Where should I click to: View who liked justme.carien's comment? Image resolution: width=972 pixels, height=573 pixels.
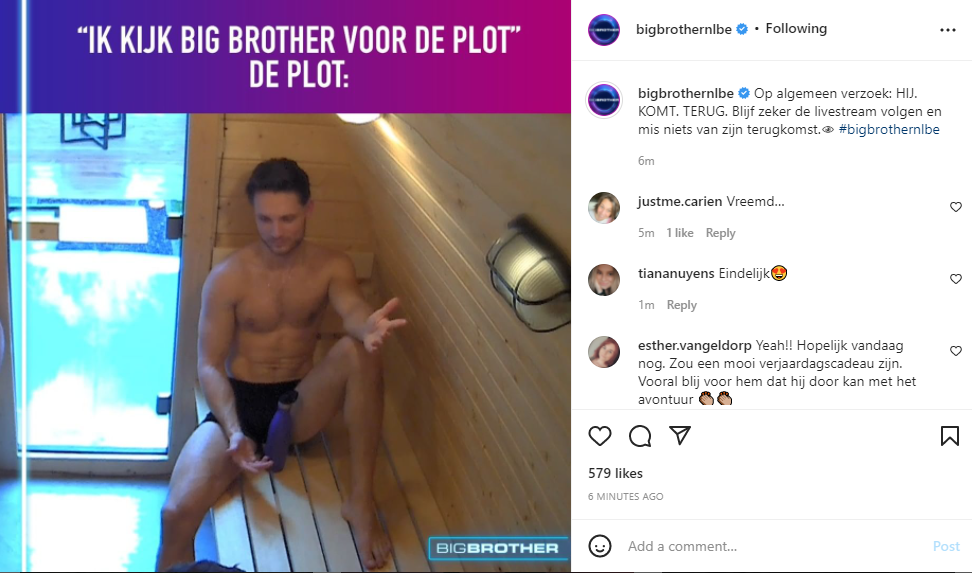(680, 233)
